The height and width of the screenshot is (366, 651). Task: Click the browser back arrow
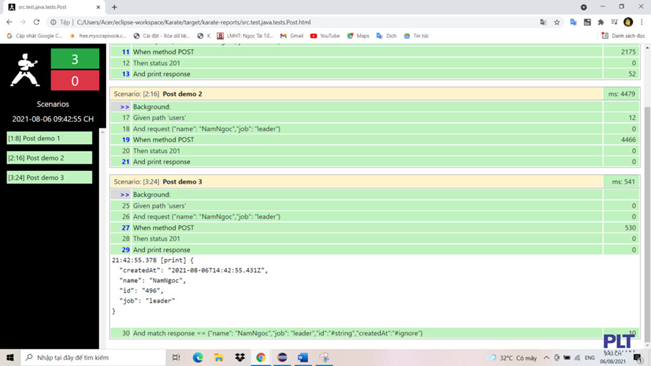pos(9,22)
